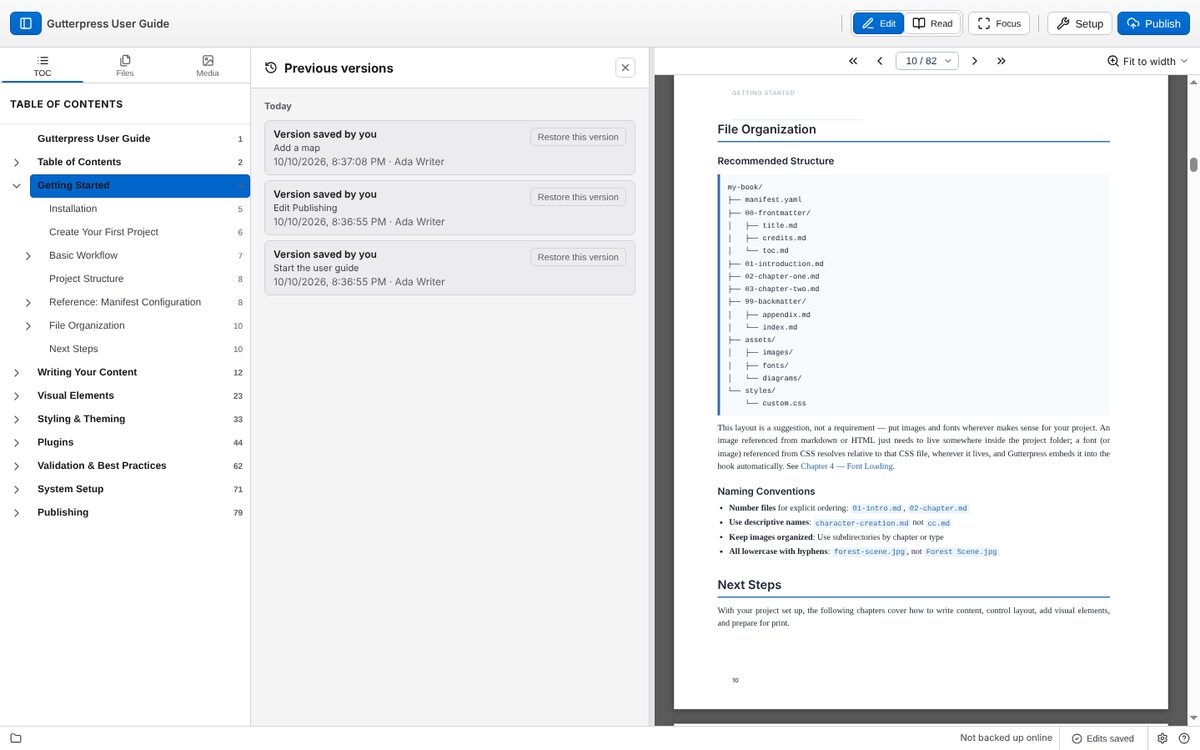Click the previous versions history icon

coord(271,68)
